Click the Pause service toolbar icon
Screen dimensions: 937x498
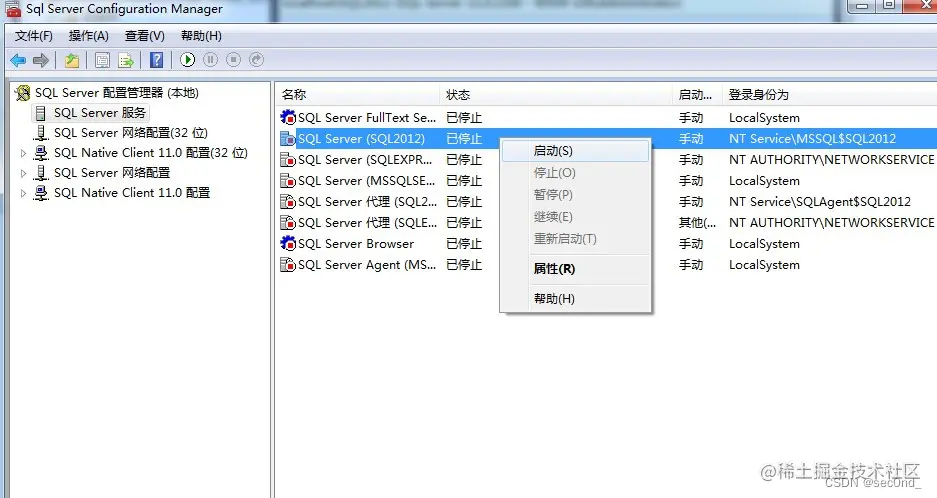pyautogui.click(x=210, y=60)
